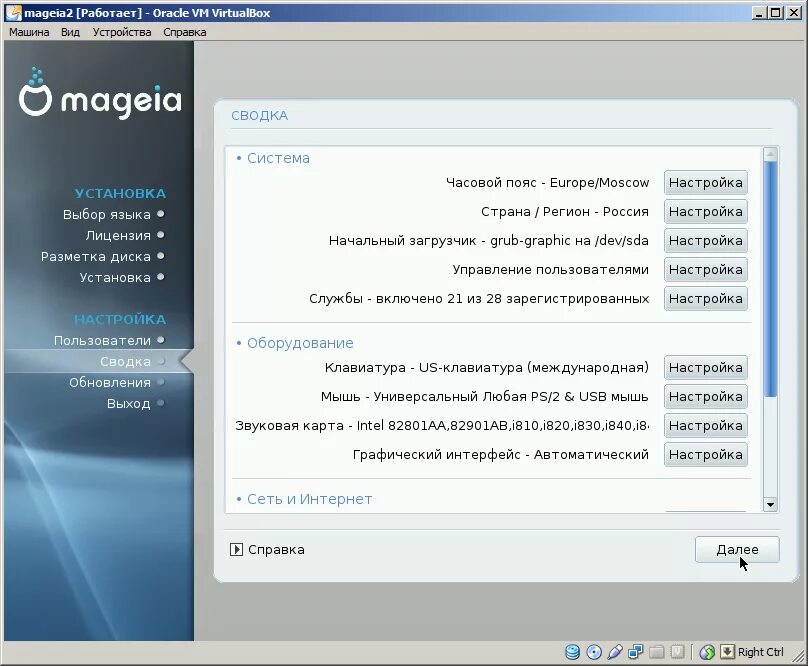
Task: Click the СВОДКА panel title
Action: (x=259, y=115)
